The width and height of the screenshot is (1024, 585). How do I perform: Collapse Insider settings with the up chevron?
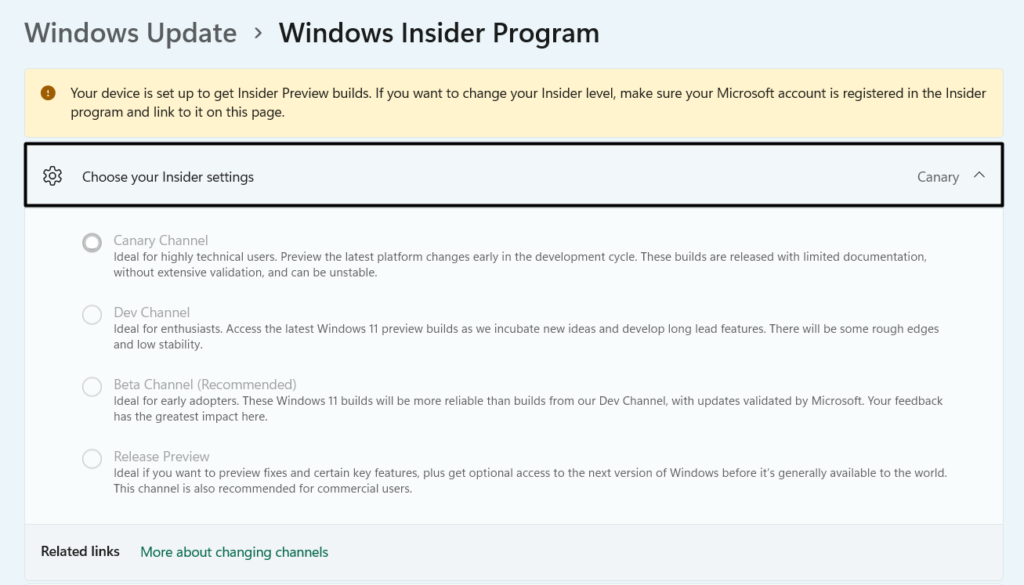(979, 176)
